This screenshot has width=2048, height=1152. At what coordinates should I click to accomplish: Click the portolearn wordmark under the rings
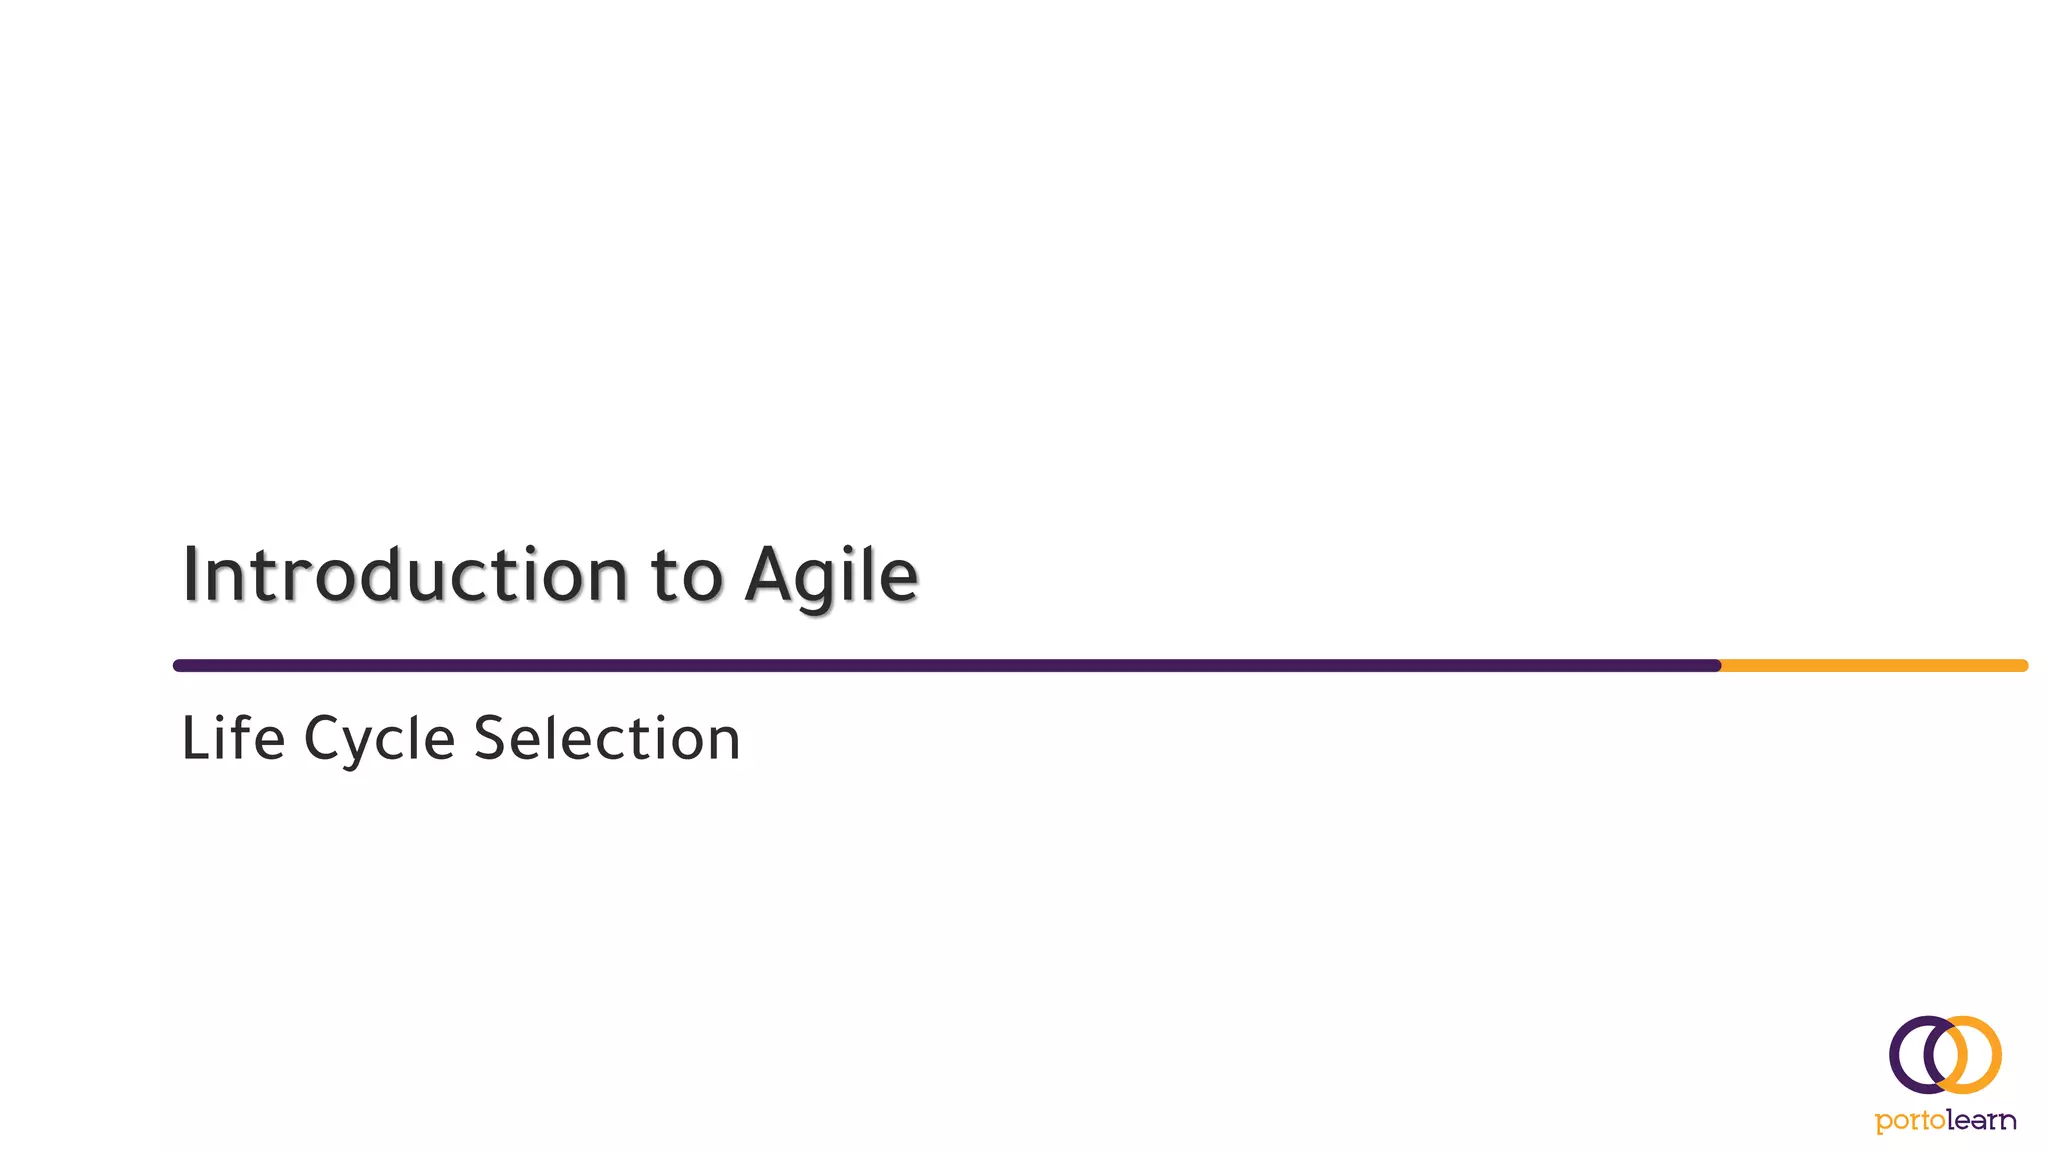point(1945,1121)
